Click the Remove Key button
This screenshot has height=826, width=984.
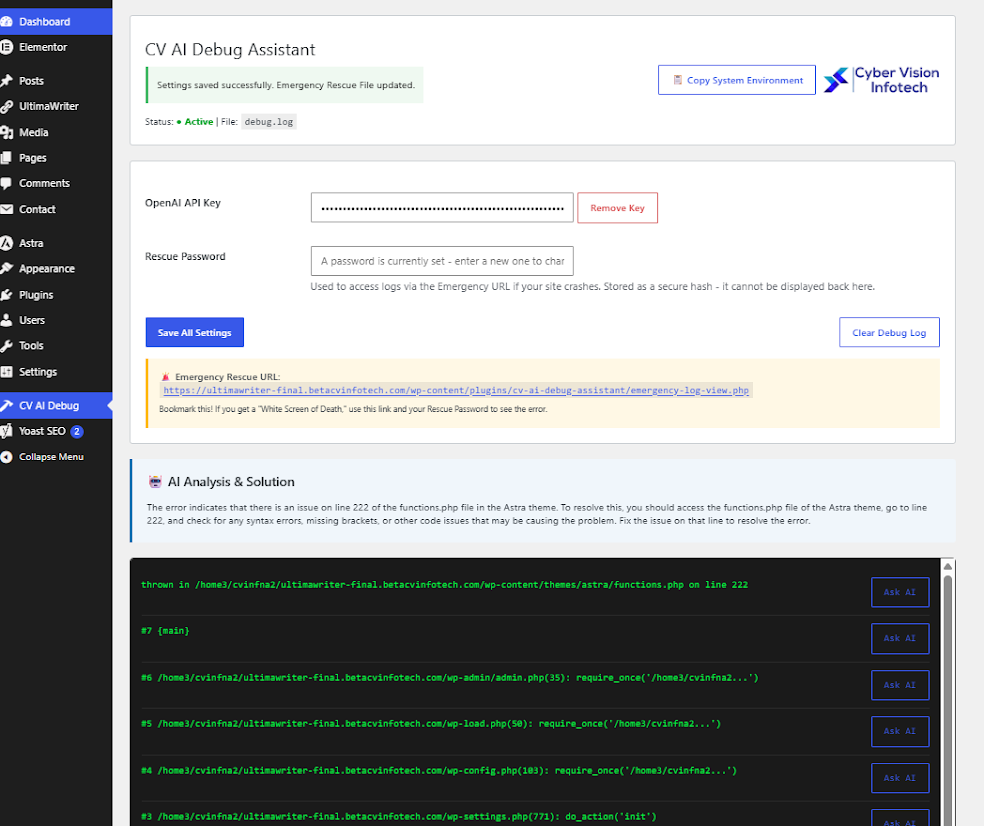tap(618, 208)
